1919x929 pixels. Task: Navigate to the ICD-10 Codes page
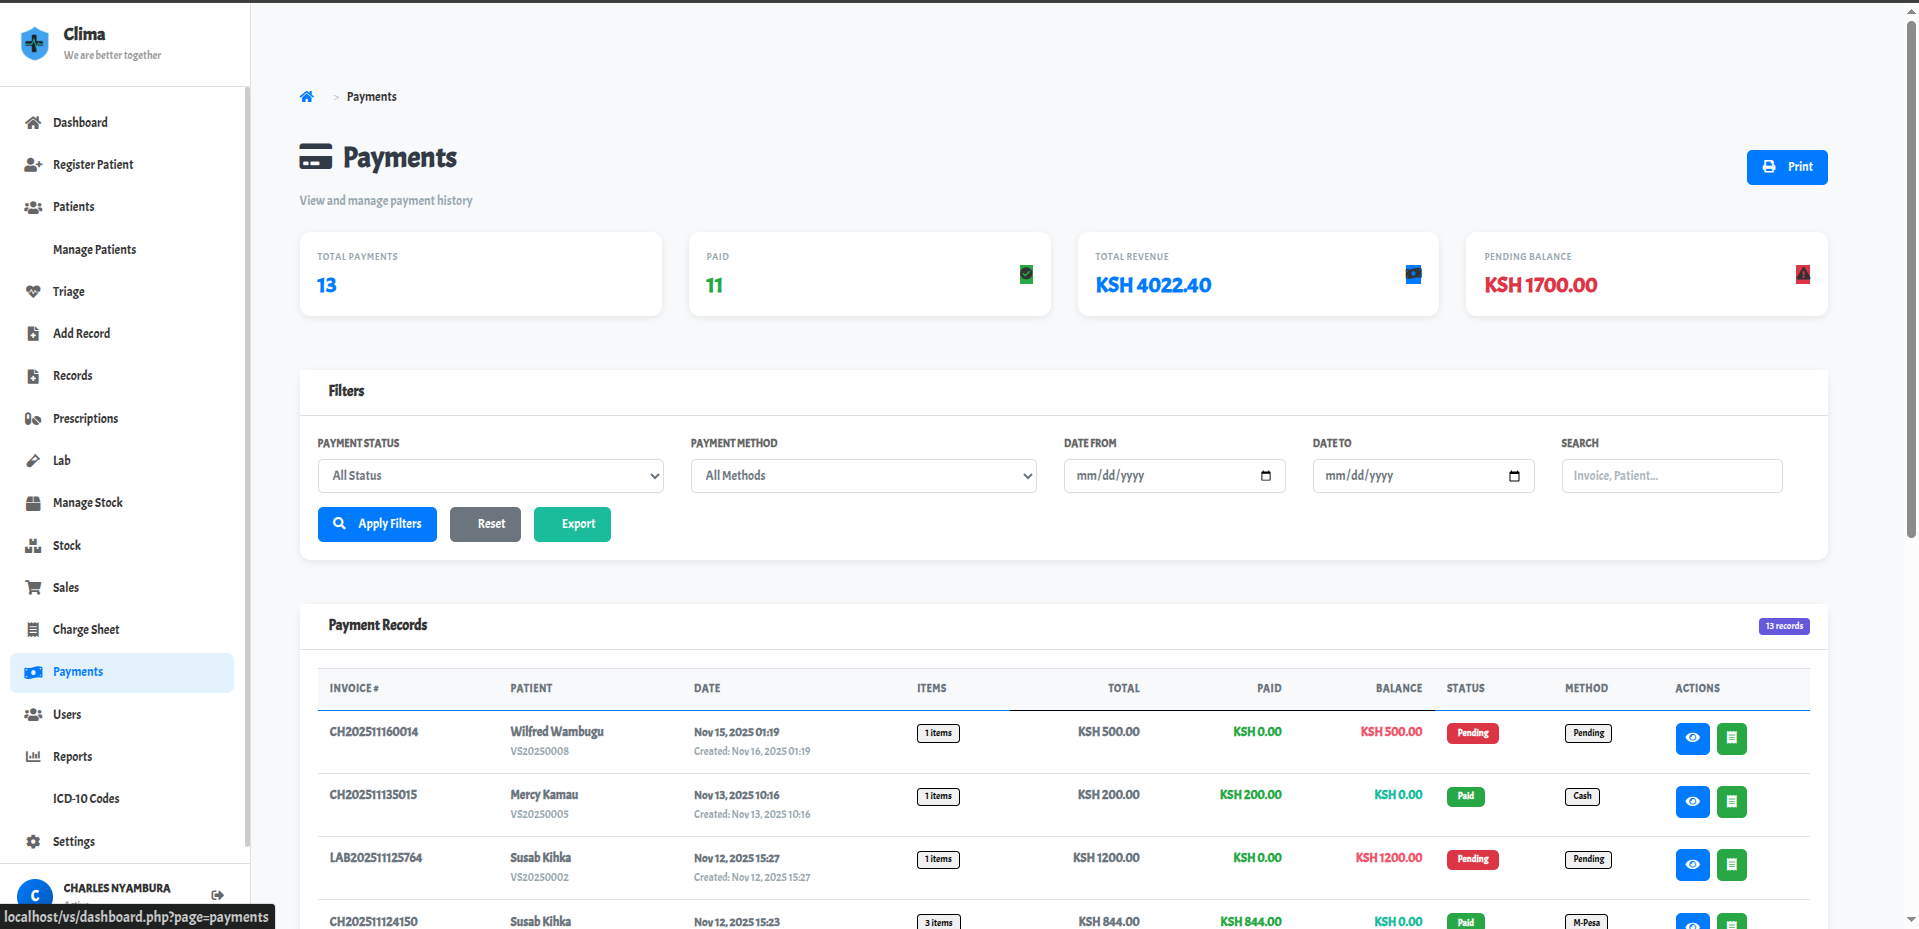[86, 798]
